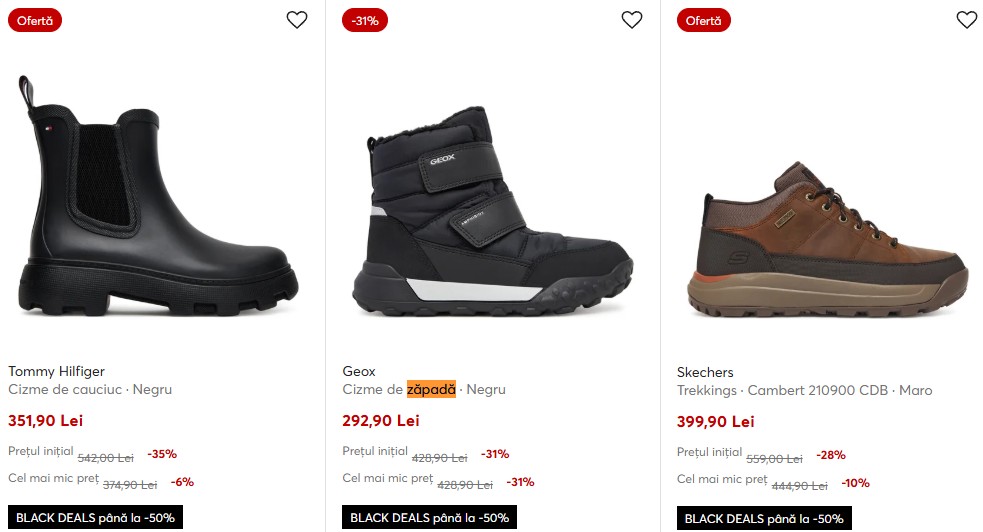Open "Cizme de cauciuc · Negru" product
The width and height of the screenshot is (983, 532).
tap(90, 389)
